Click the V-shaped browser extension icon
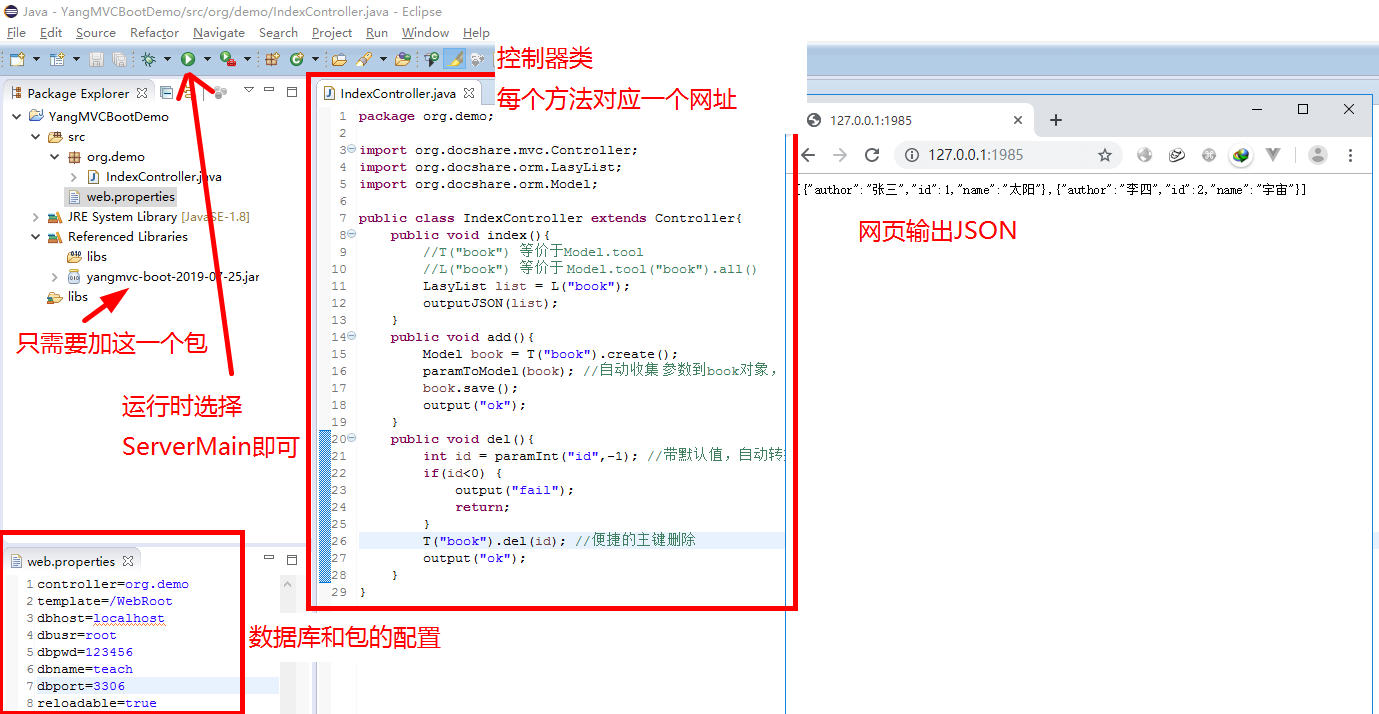Screen dimensions: 1379x714 [x=1273, y=155]
